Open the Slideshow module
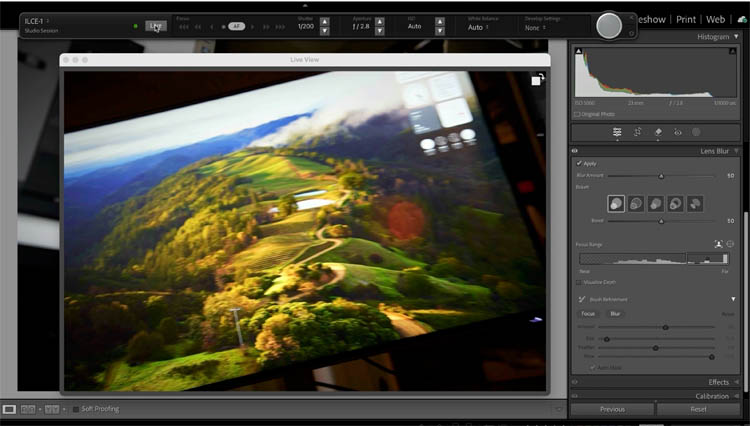 651,20
